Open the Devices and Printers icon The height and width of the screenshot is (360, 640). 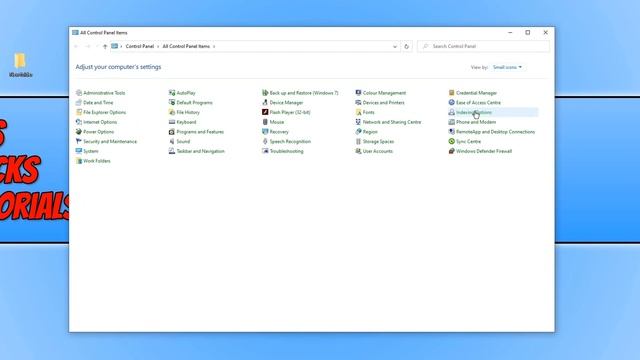[358, 103]
